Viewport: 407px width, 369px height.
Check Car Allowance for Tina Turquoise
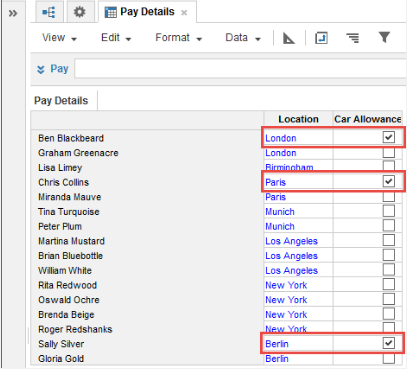click(x=389, y=211)
